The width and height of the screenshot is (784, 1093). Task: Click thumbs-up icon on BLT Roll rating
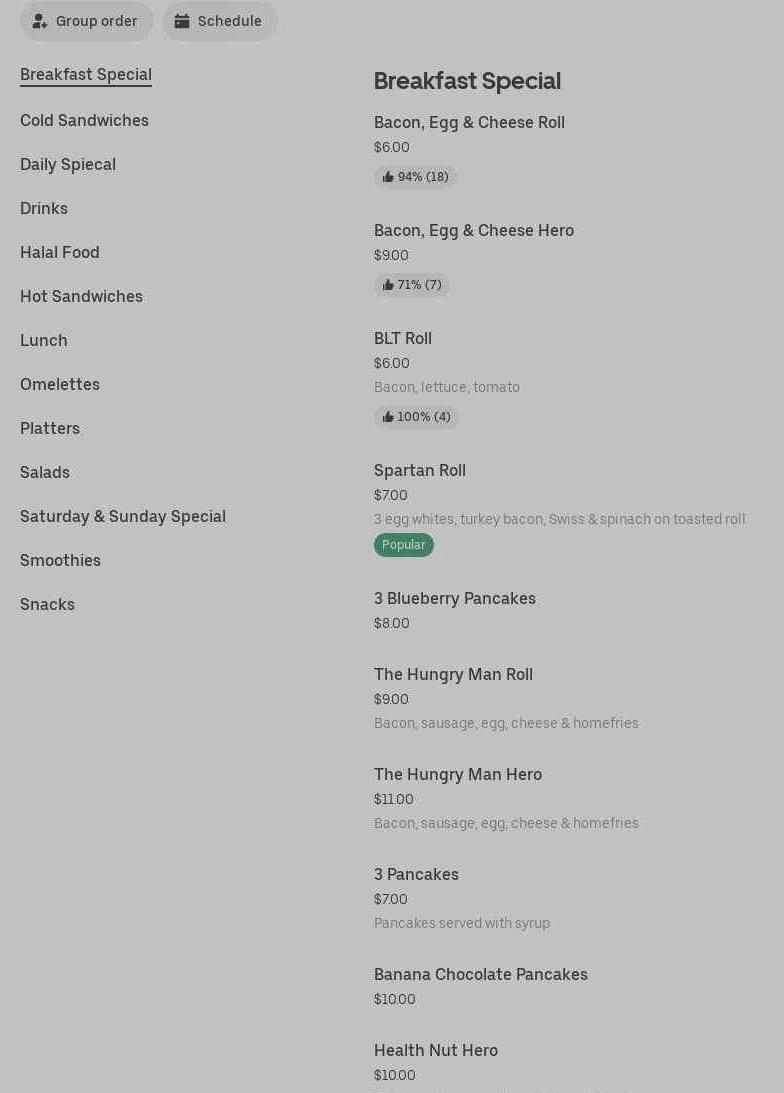click(388, 417)
